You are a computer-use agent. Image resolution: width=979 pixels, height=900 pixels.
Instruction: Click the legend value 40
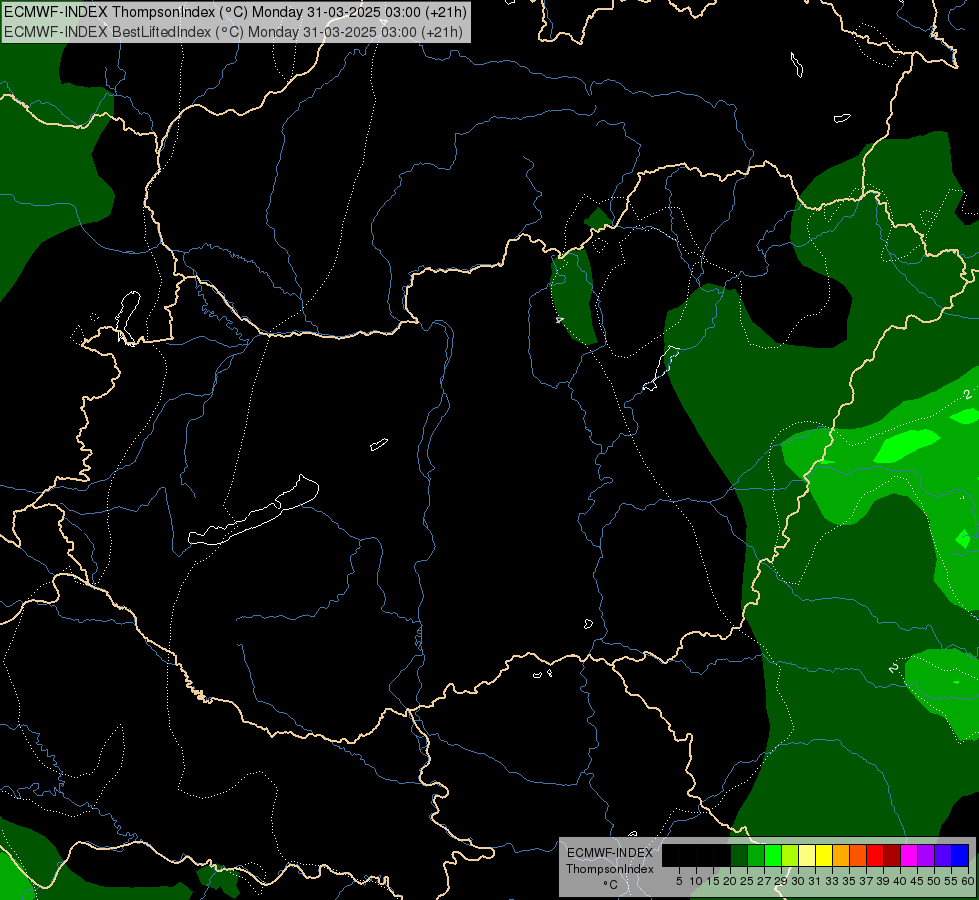(900, 881)
